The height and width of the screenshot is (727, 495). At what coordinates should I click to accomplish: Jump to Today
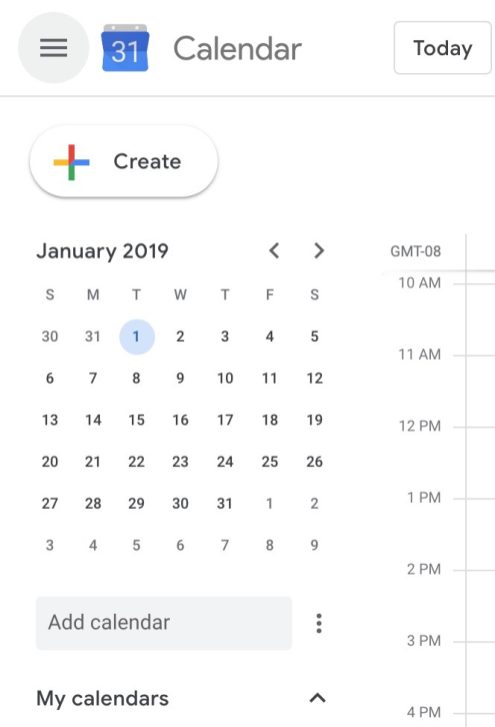(x=443, y=48)
